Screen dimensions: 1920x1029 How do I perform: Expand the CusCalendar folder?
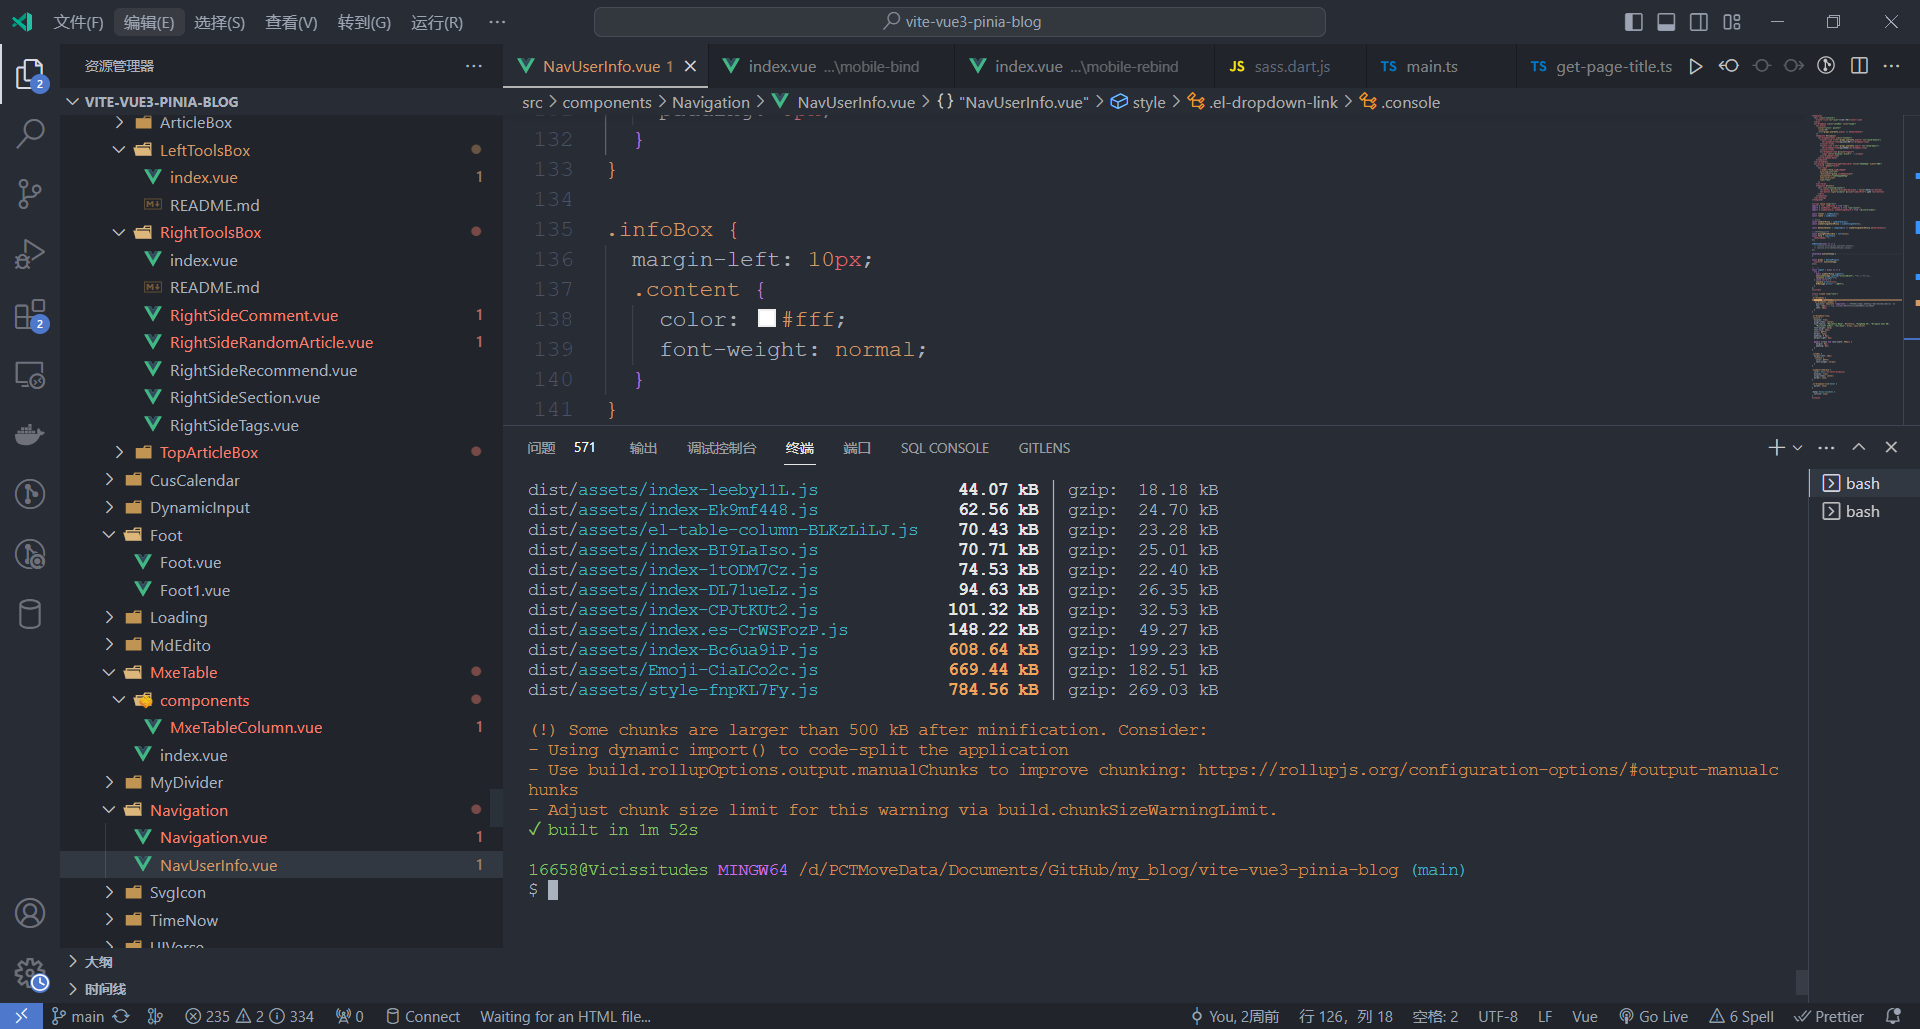point(110,480)
